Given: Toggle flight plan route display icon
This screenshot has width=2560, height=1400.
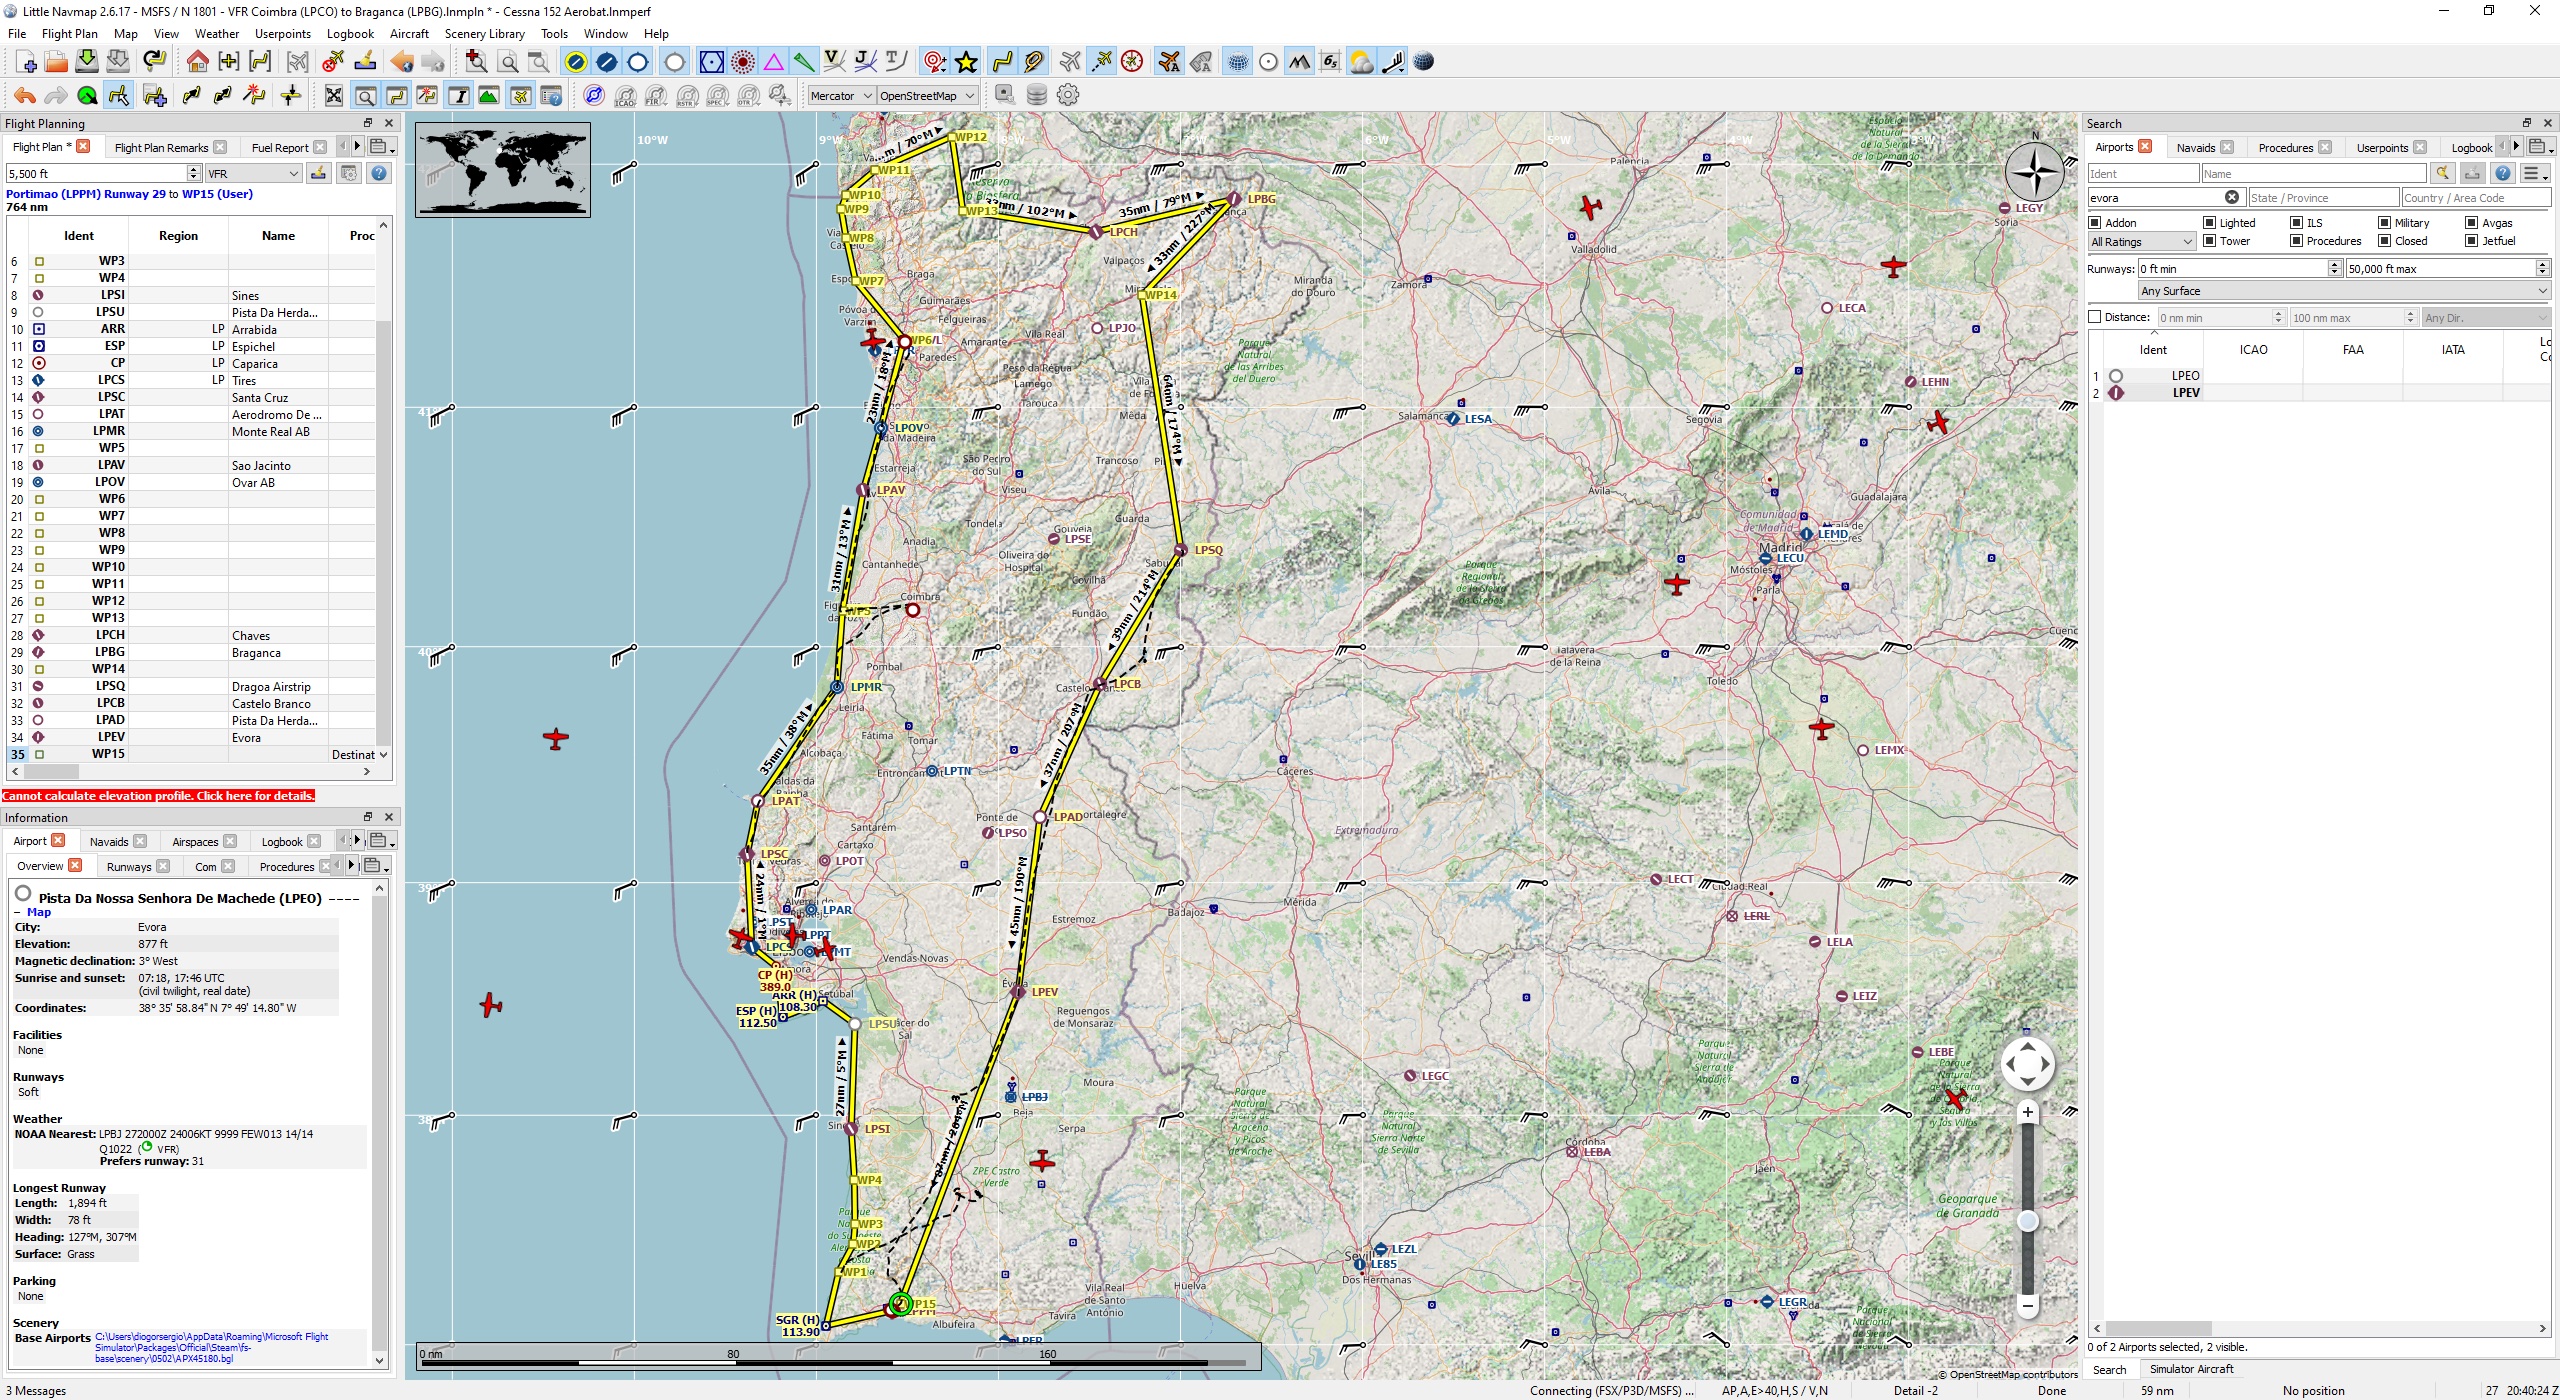Looking at the screenshot, I should [x=1002, y=62].
